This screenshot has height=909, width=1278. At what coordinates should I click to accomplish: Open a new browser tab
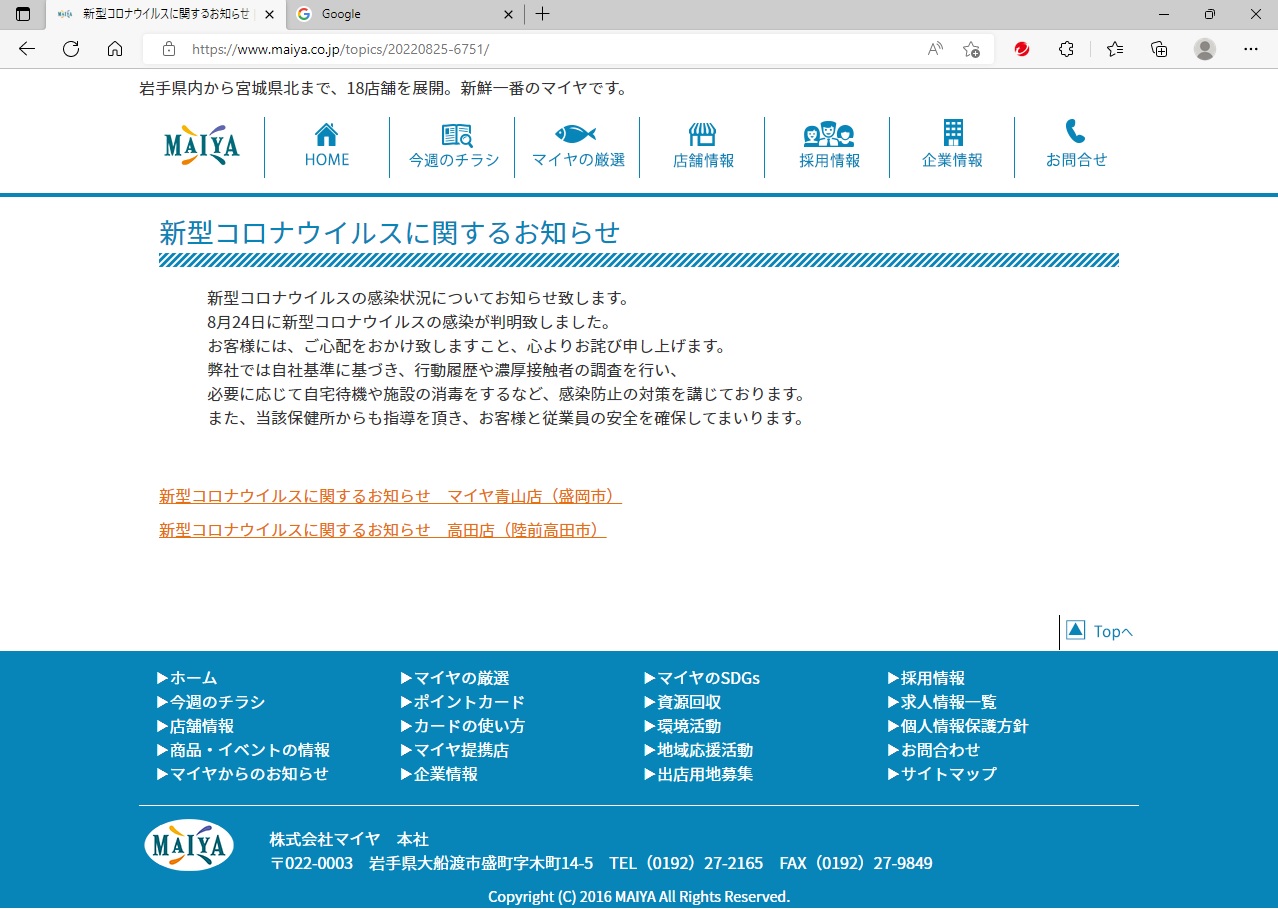click(x=542, y=14)
